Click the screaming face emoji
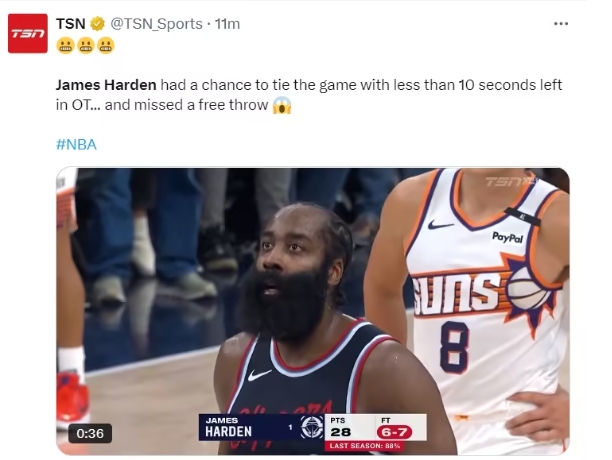This screenshot has height=460, width=612. click(282, 105)
